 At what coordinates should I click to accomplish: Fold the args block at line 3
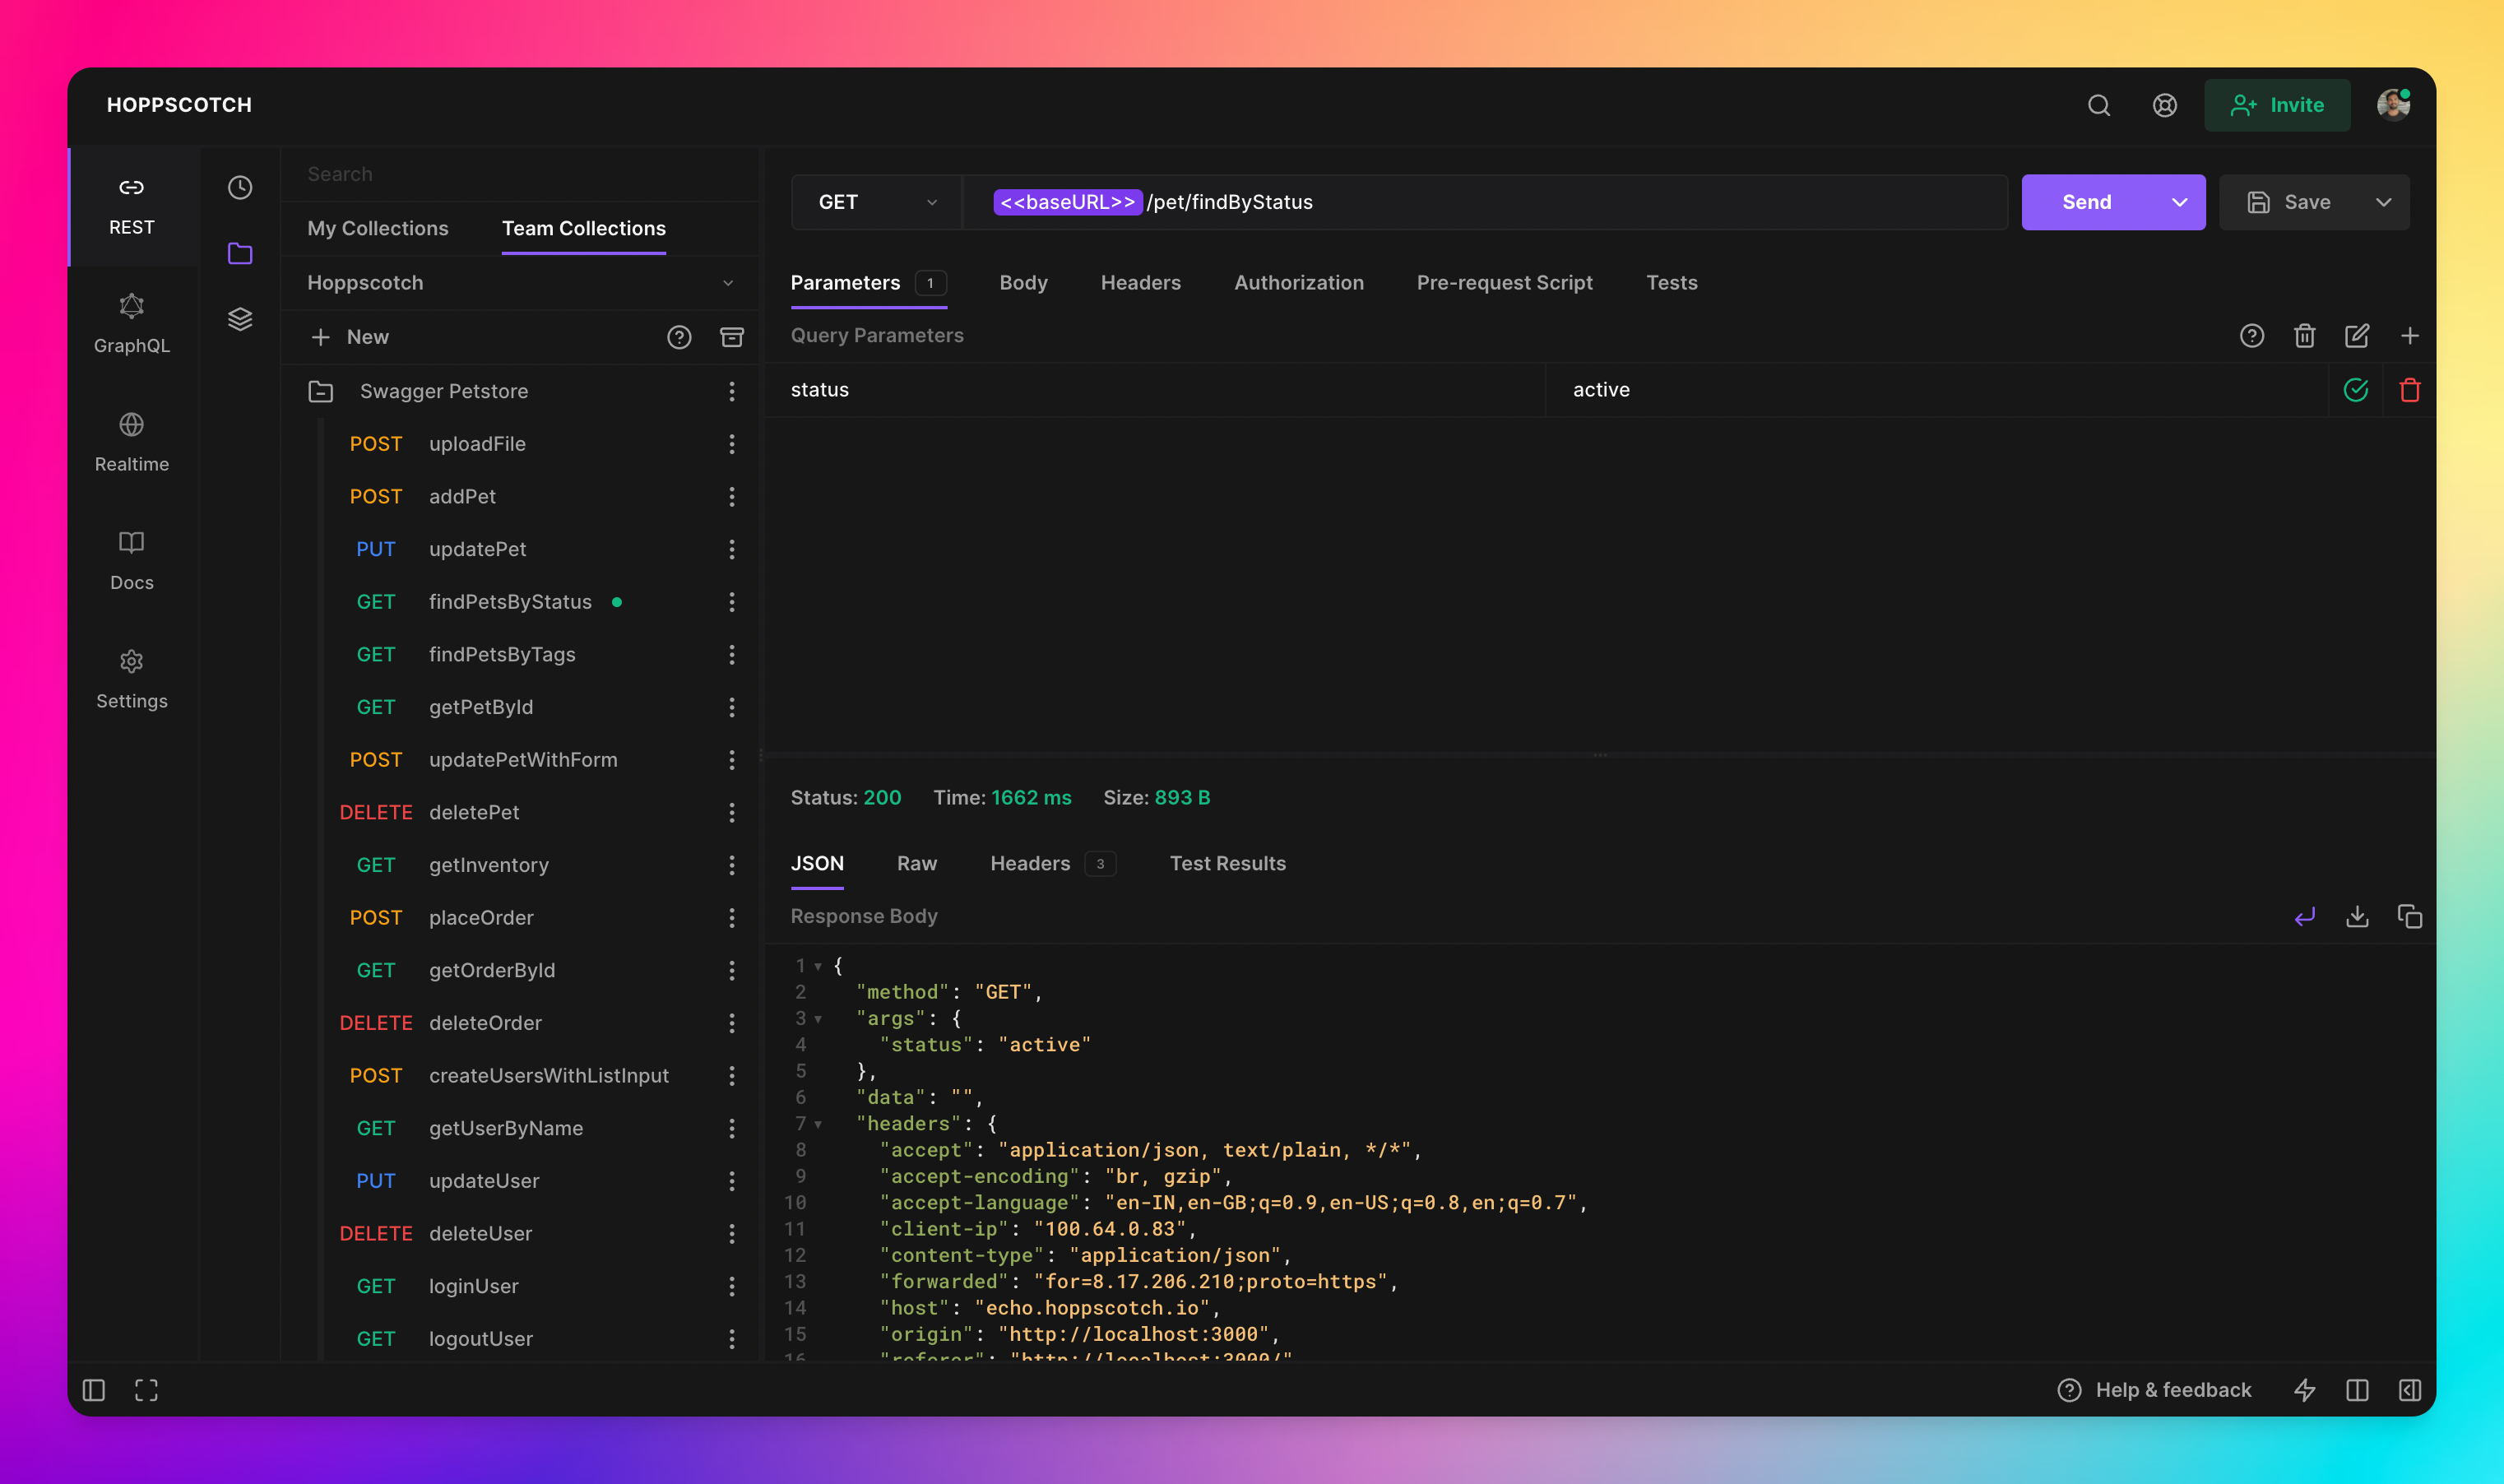[818, 1019]
